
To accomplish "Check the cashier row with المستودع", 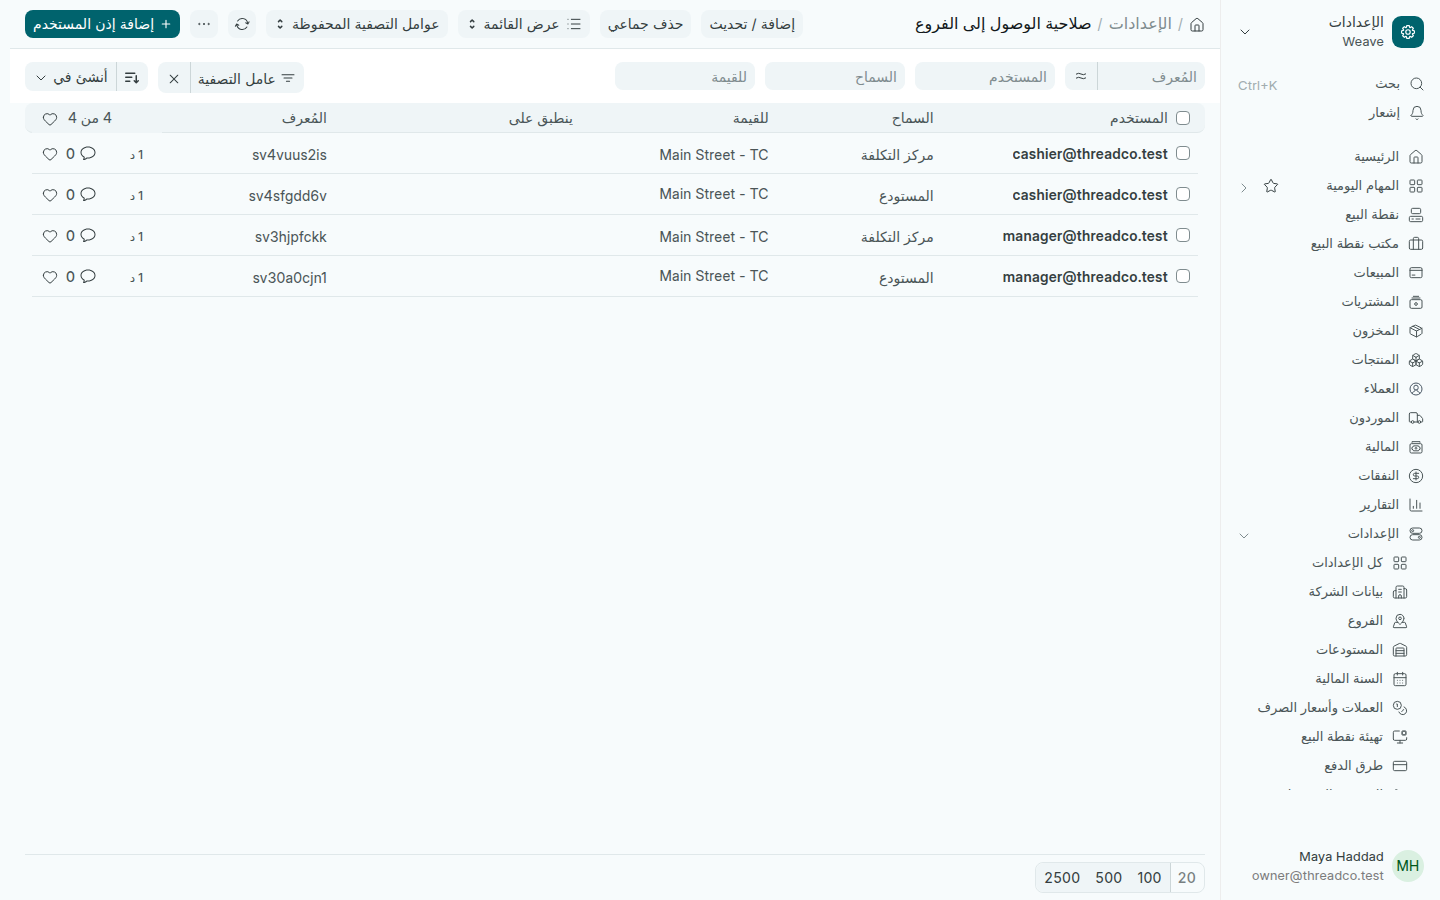I will click(1183, 194).
